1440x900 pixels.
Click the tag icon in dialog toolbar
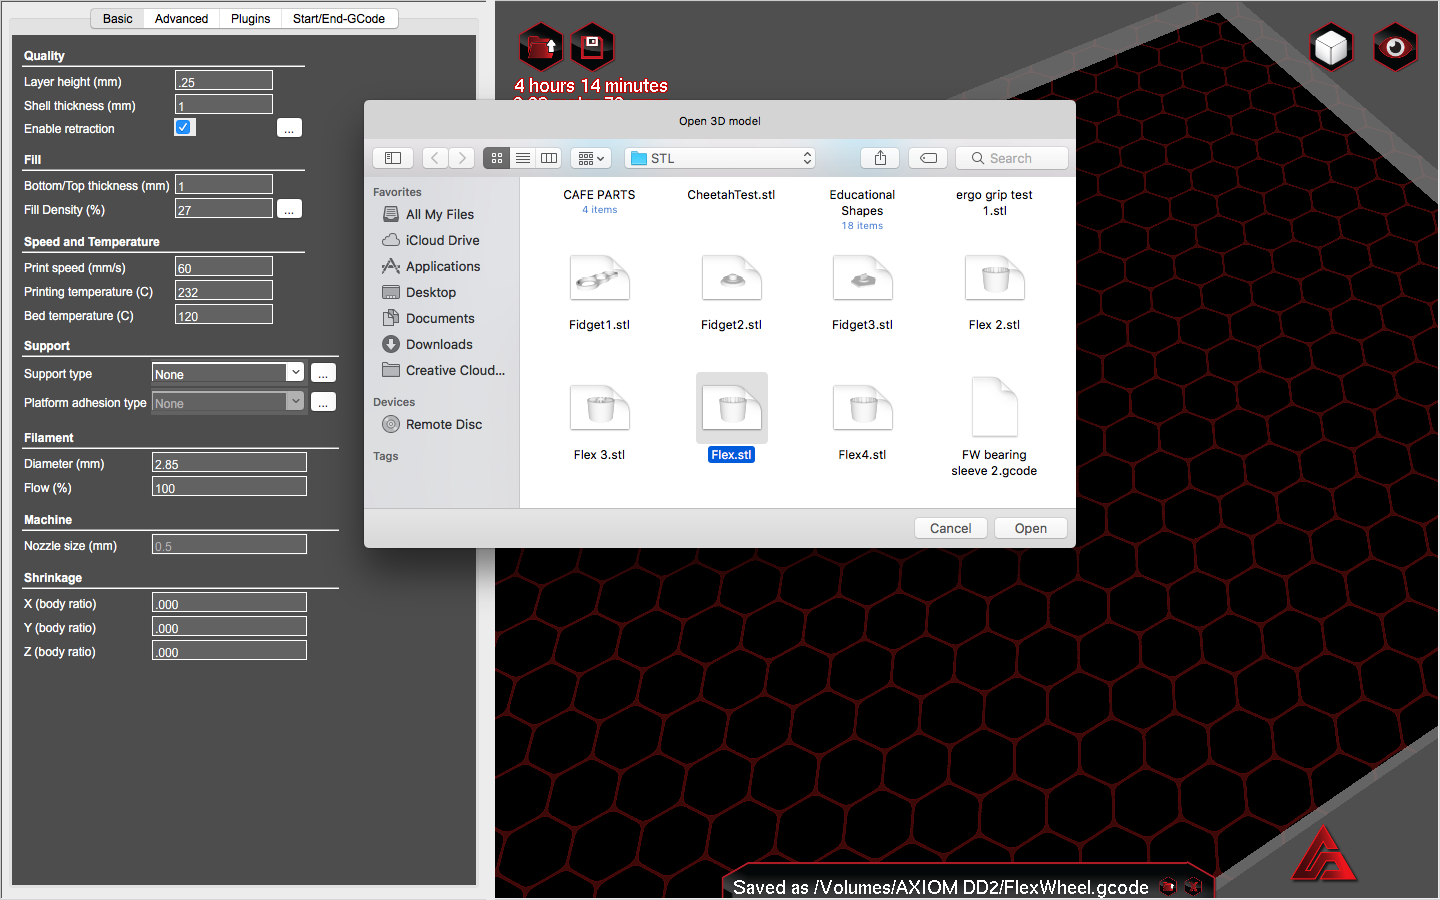[928, 158]
